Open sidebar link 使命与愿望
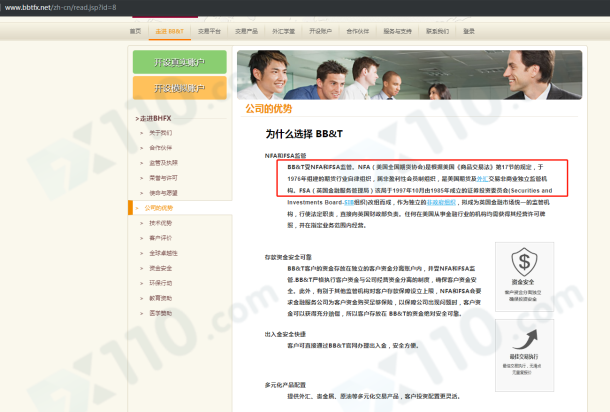 tap(163, 193)
